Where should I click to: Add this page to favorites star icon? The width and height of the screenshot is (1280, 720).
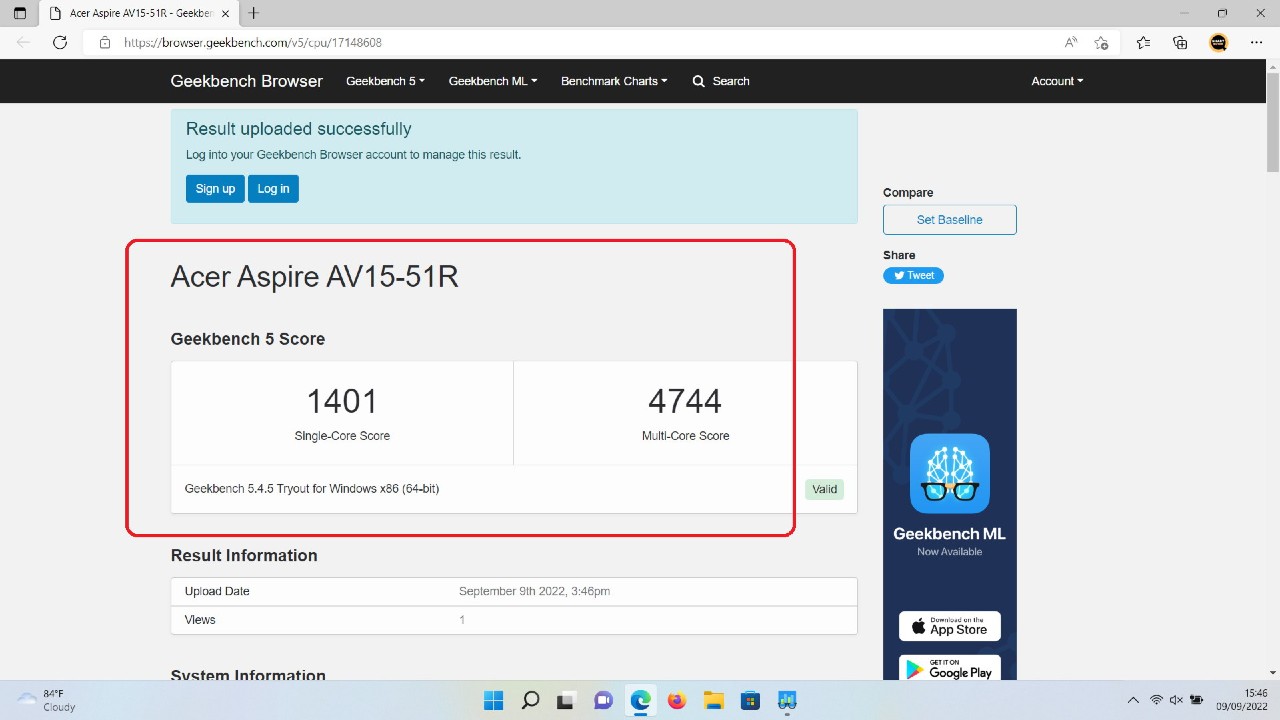pyautogui.click(x=1101, y=43)
